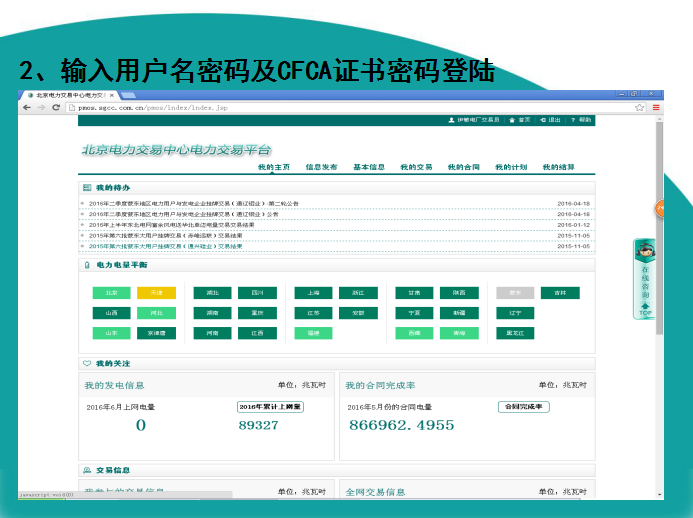This screenshot has height=518, width=693.
Task: Click the browser back arrow
Action: pyautogui.click(x=27, y=107)
